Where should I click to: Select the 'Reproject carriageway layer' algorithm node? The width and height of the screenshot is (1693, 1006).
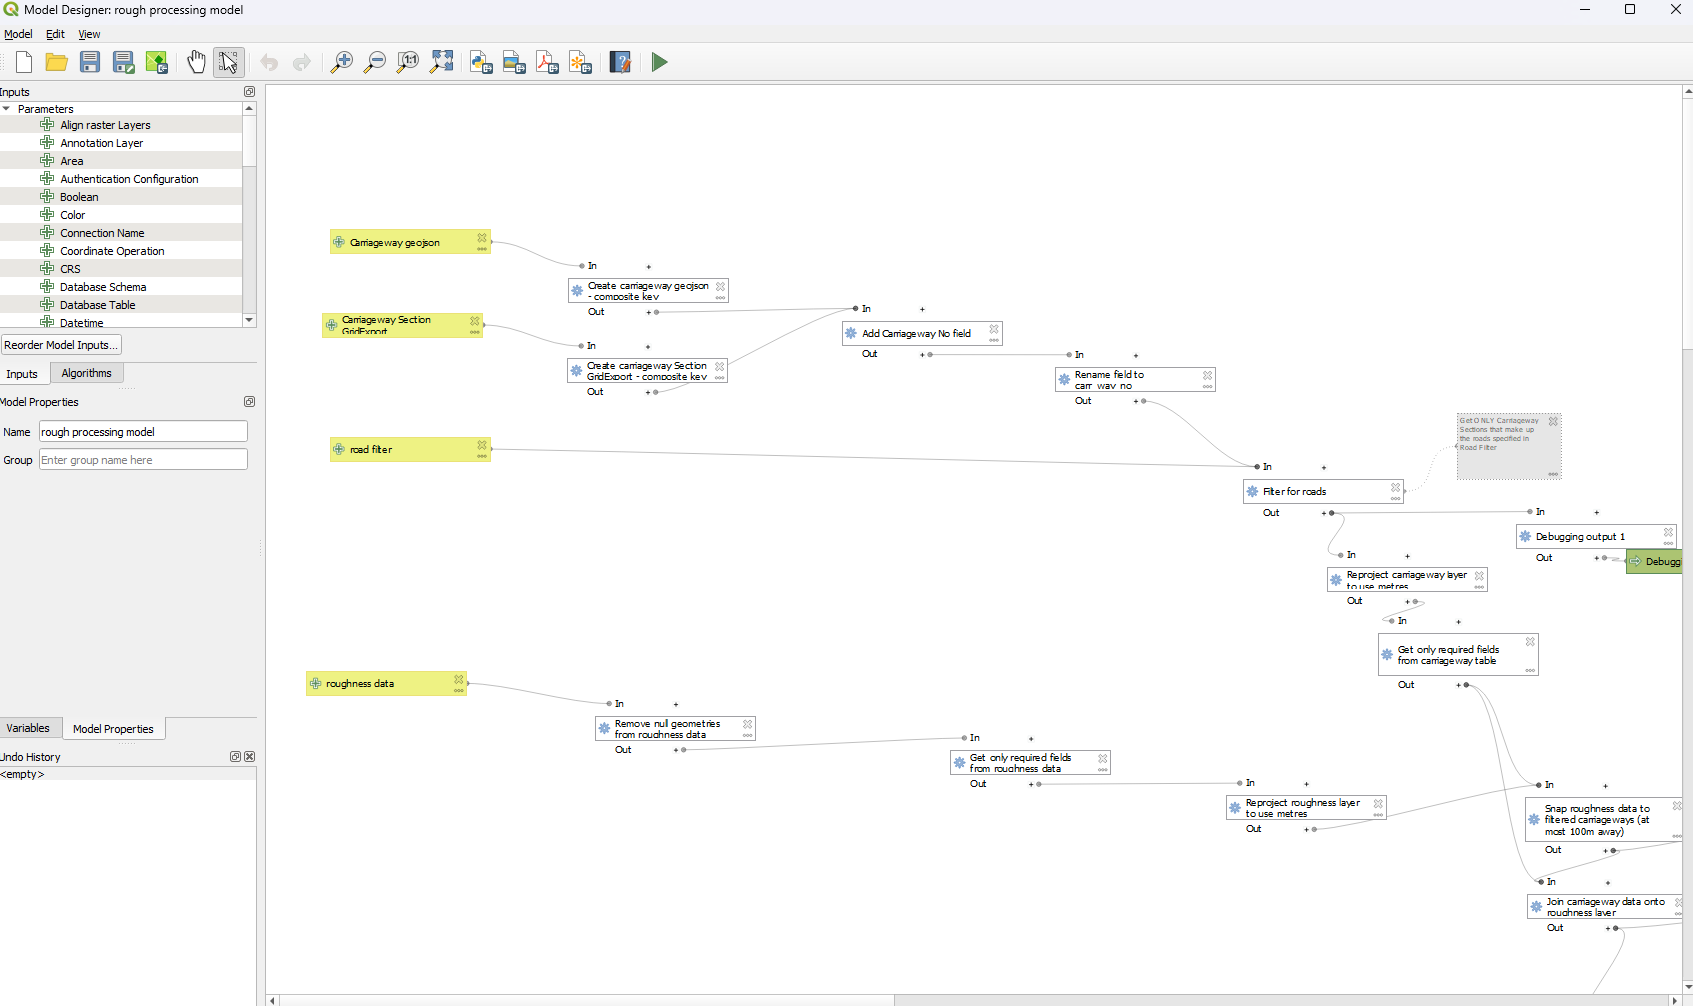point(1407,580)
